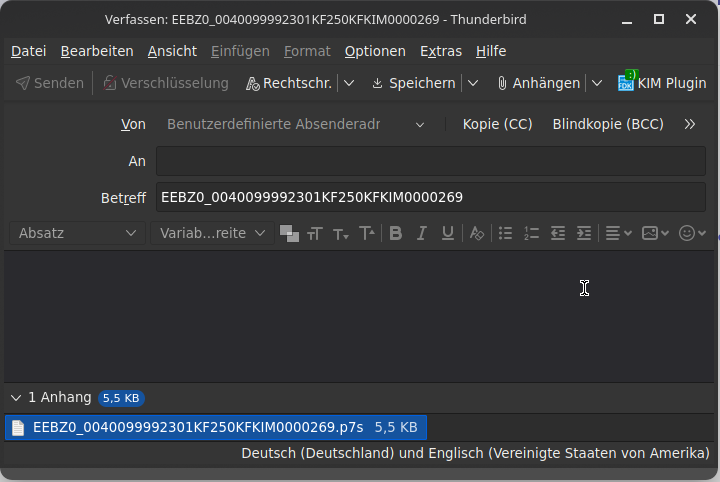Open the Ansicht menu
This screenshot has width=720, height=482.
(x=172, y=51)
